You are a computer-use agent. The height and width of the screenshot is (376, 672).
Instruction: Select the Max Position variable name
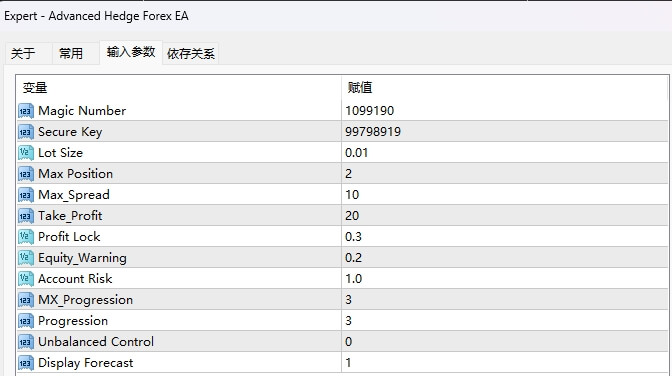tap(75, 174)
